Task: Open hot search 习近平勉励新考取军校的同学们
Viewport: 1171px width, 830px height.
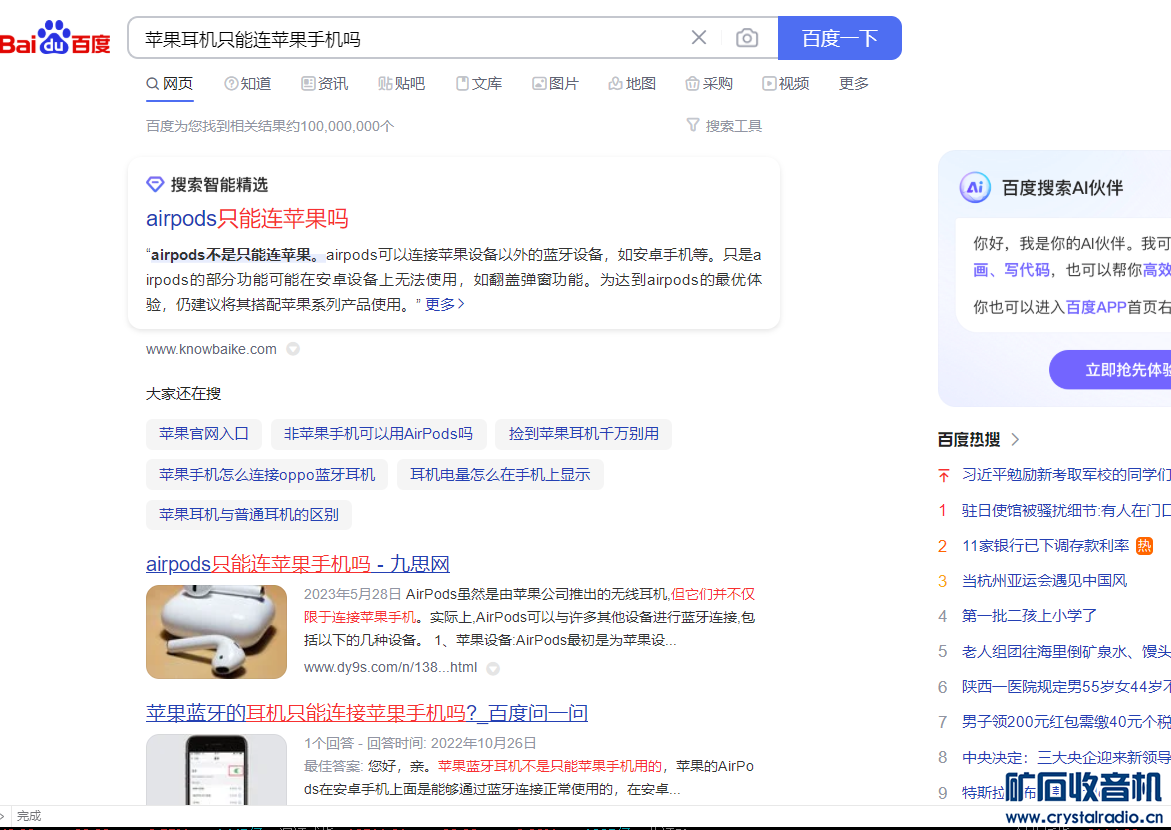Action: point(1066,474)
